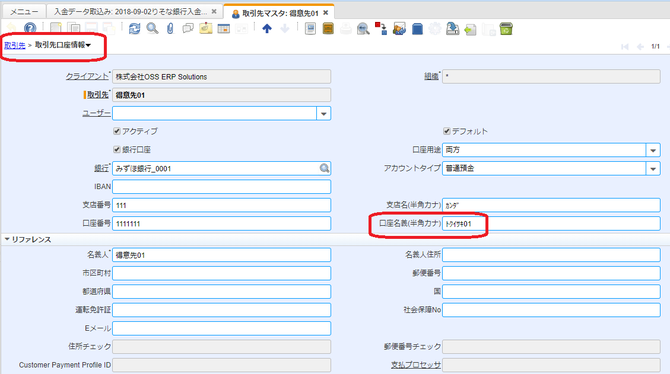Click the 口座番号 field containing 1111111

[x=221, y=223]
